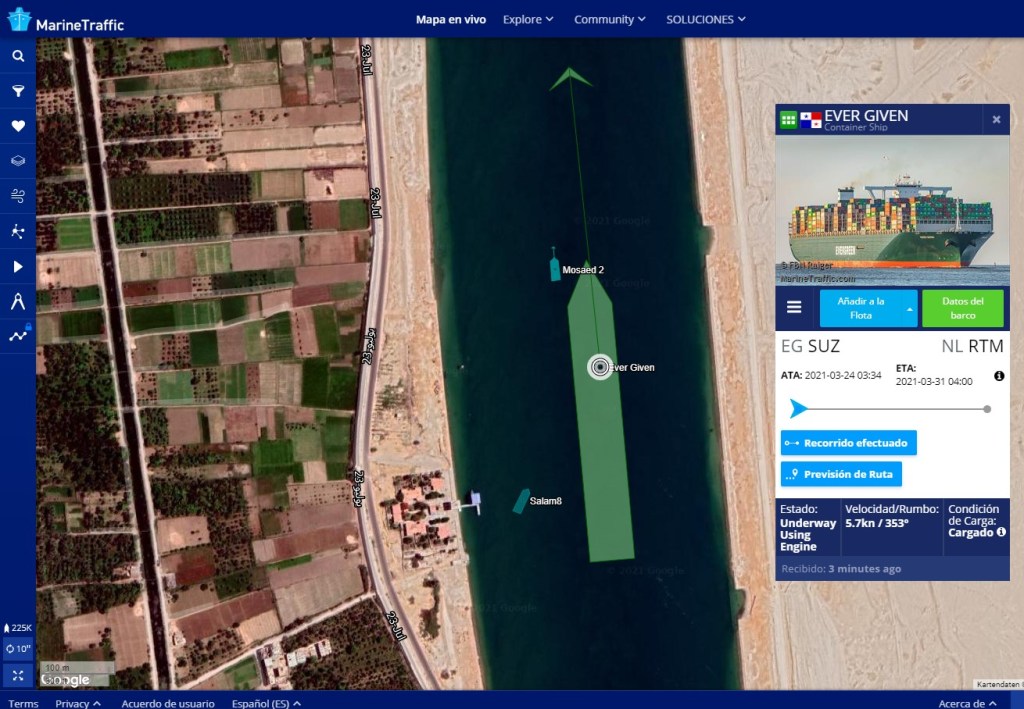Toggle the vessel count 225K indicator

click(x=18, y=627)
